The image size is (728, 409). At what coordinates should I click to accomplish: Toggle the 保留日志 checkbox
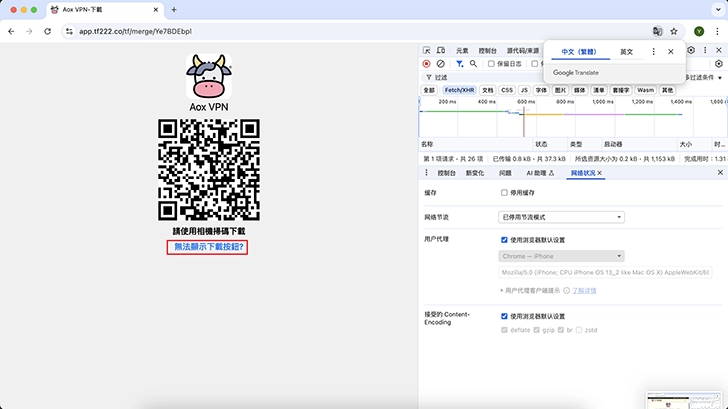(x=490, y=63)
